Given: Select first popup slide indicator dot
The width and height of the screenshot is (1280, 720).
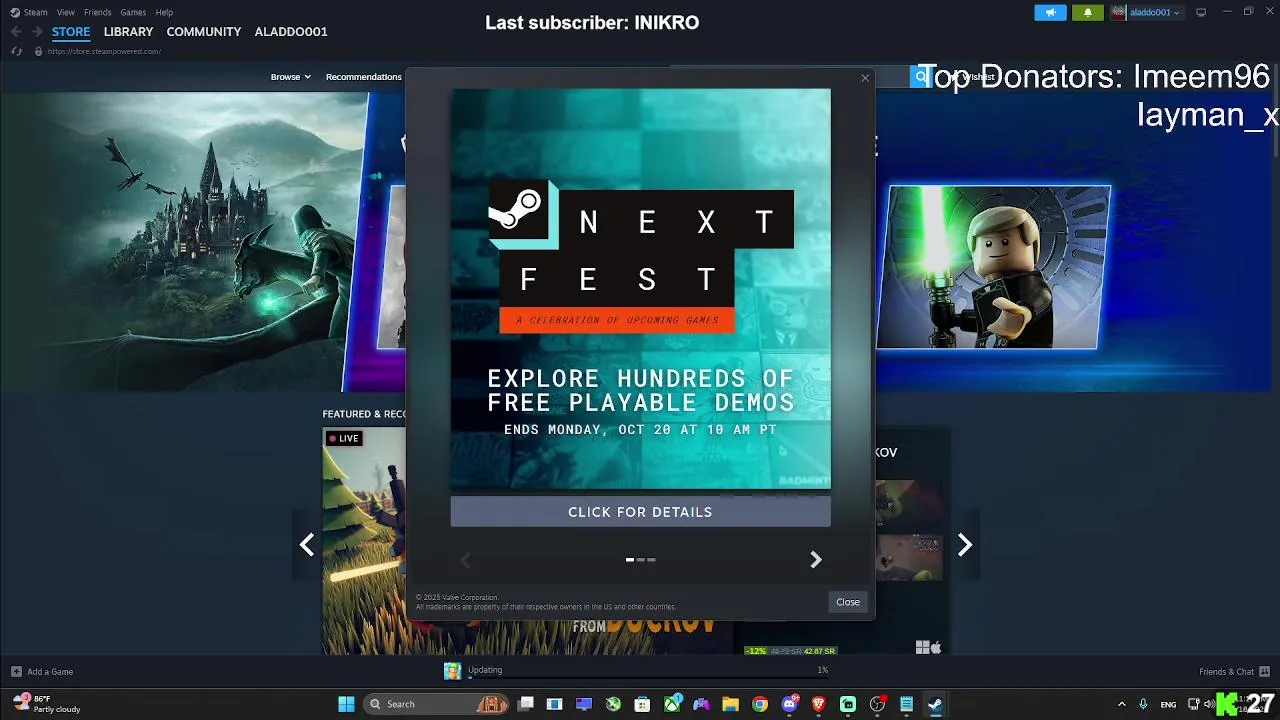Looking at the screenshot, I should [630, 560].
